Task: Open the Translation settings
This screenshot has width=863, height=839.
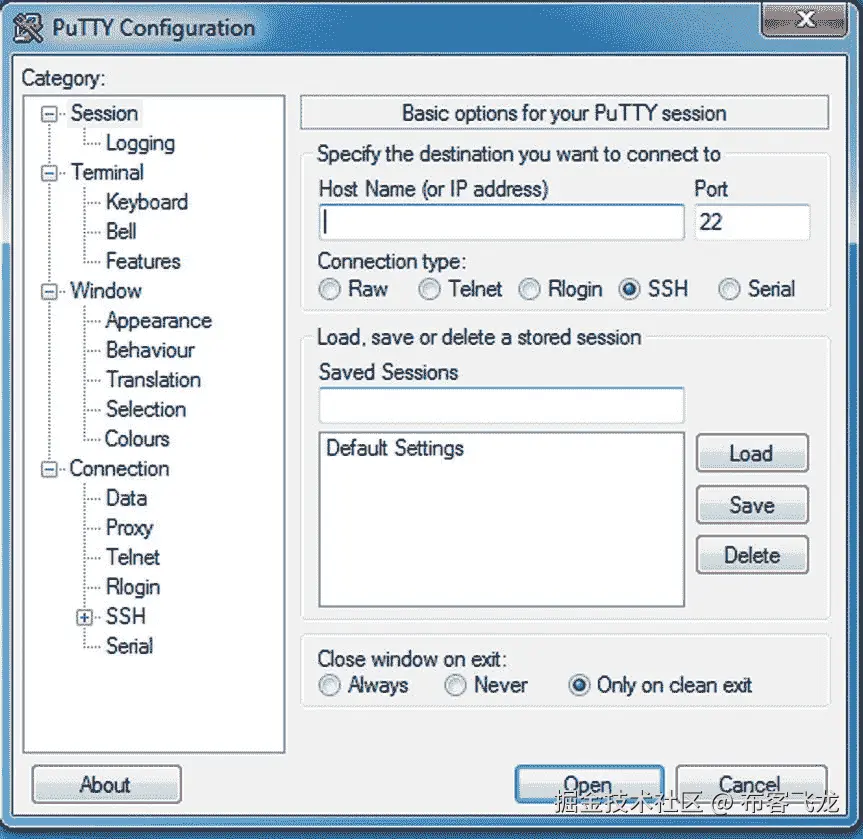Action: click(152, 380)
